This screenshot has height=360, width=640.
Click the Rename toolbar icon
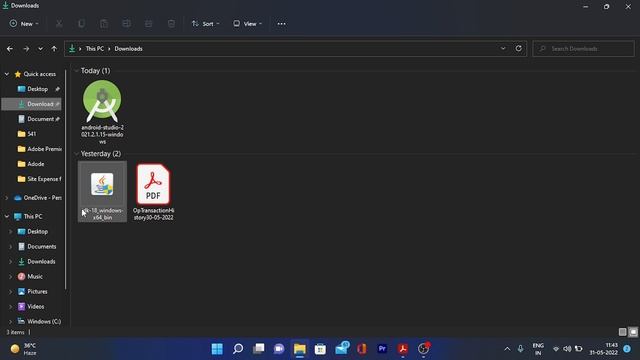[x=127, y=24]
